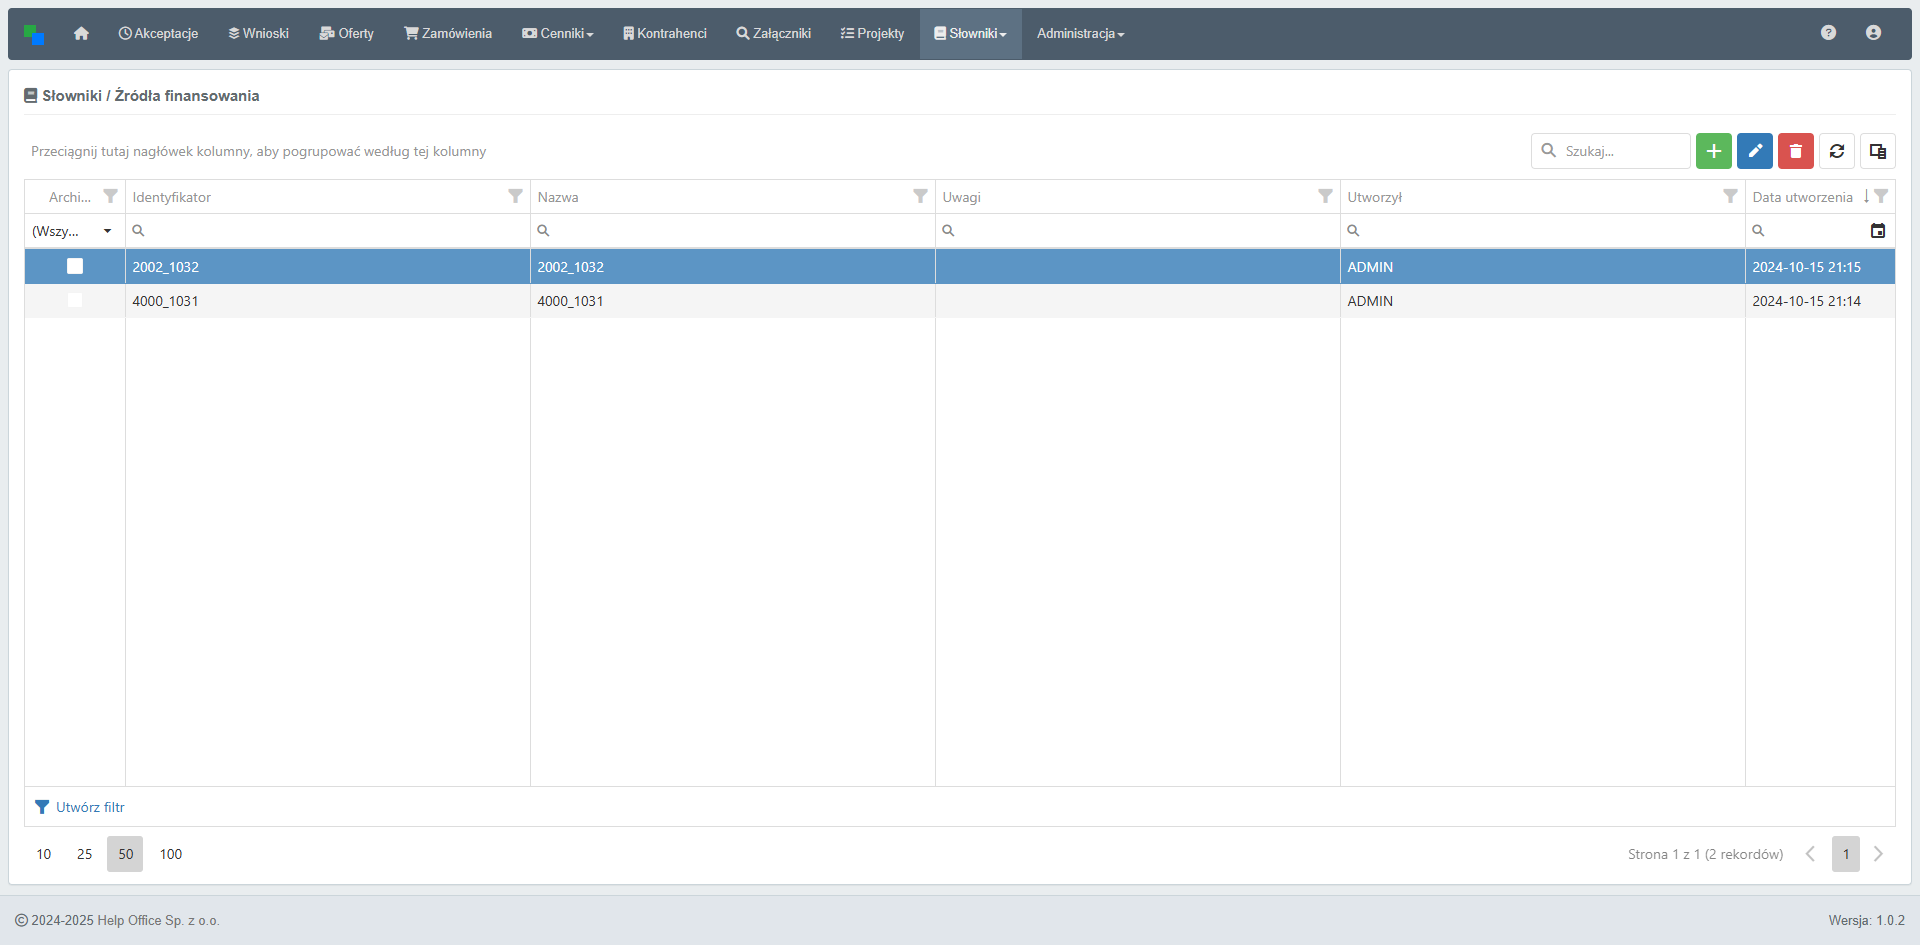This screenshot has width=1920, height=945.
Task: Toggle archive checkbox for row 4000_1031
Action: tap(75, 300)
